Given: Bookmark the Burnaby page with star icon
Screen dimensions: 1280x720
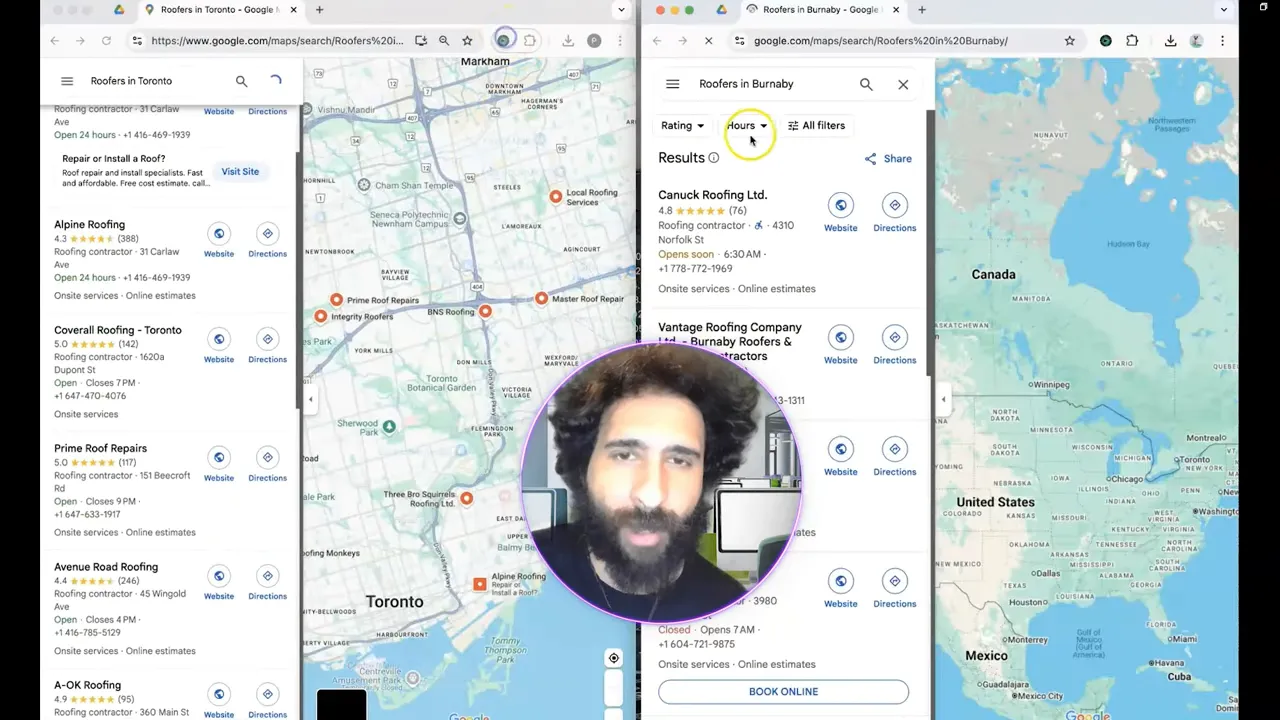Looking at the screenshot, I should [1070, 41].
